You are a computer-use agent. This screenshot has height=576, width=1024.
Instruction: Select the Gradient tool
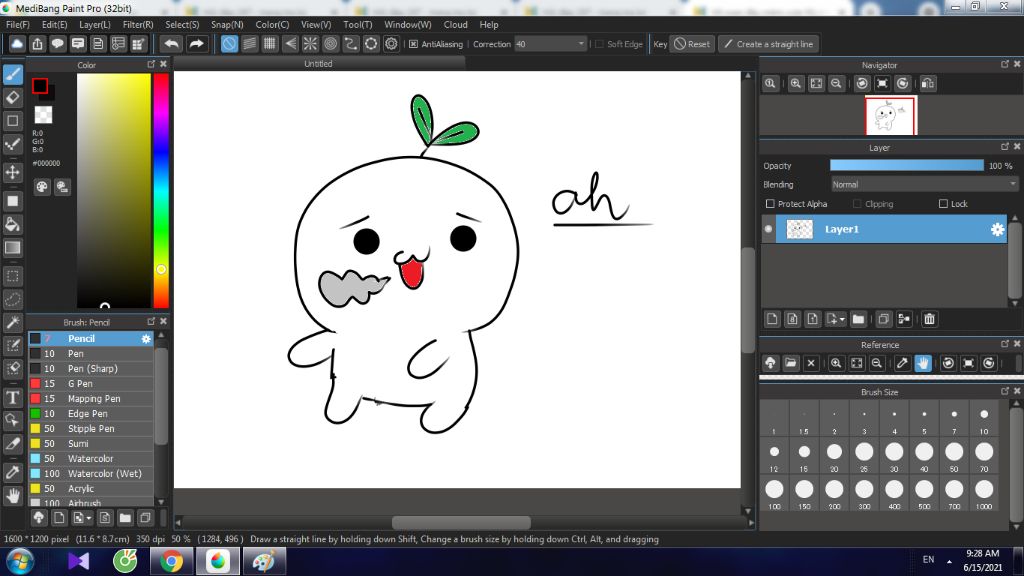coord(12,248)
